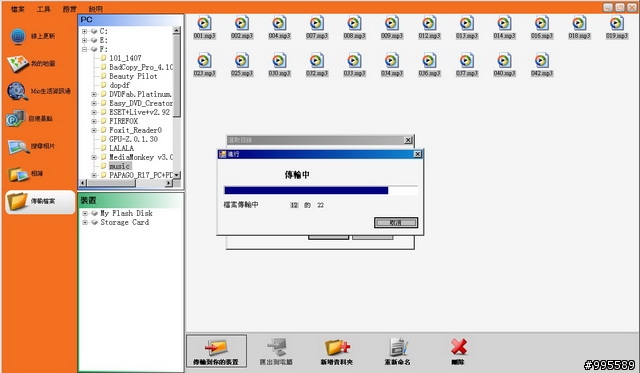Expand the MediaMonkey v3 folder node
The width and height of the screenshot is (640, 373).
94,157
